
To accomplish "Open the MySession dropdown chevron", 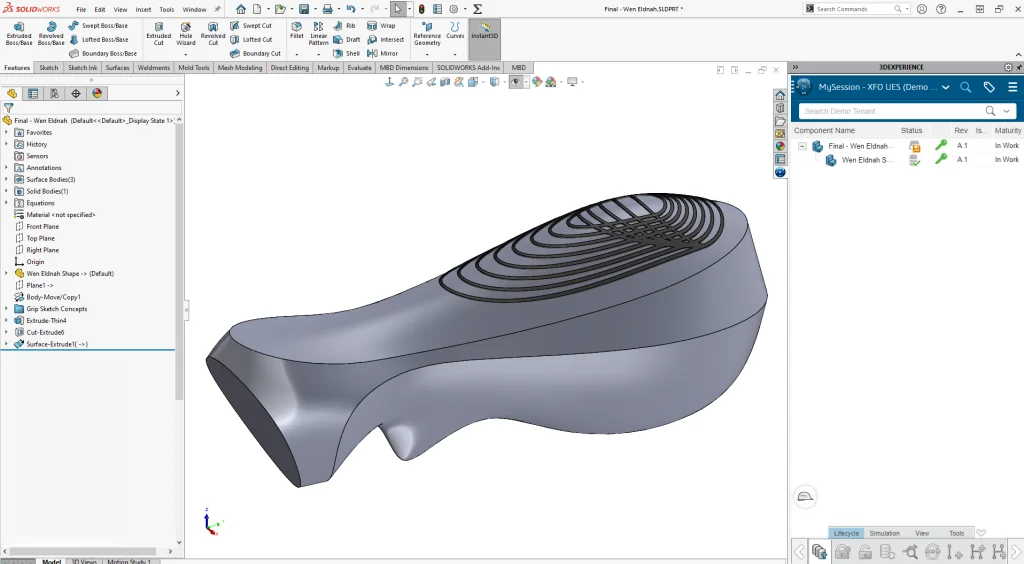I will point(946,87).
